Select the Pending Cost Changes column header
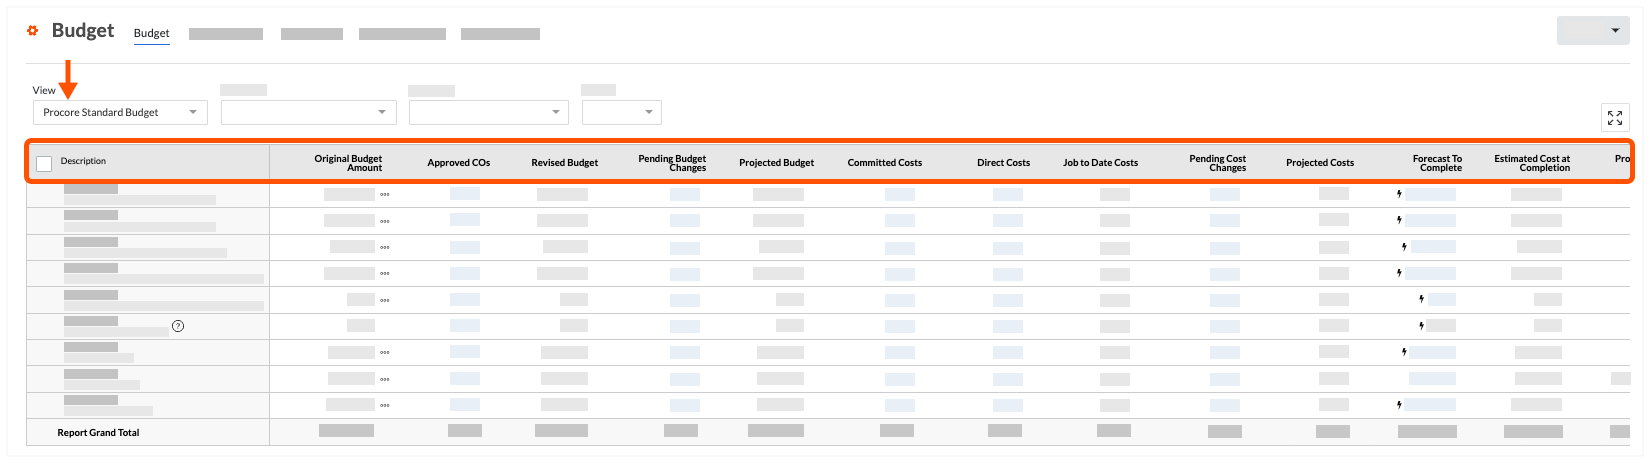Screen dimensions: 1650x463 [1217, 163]
